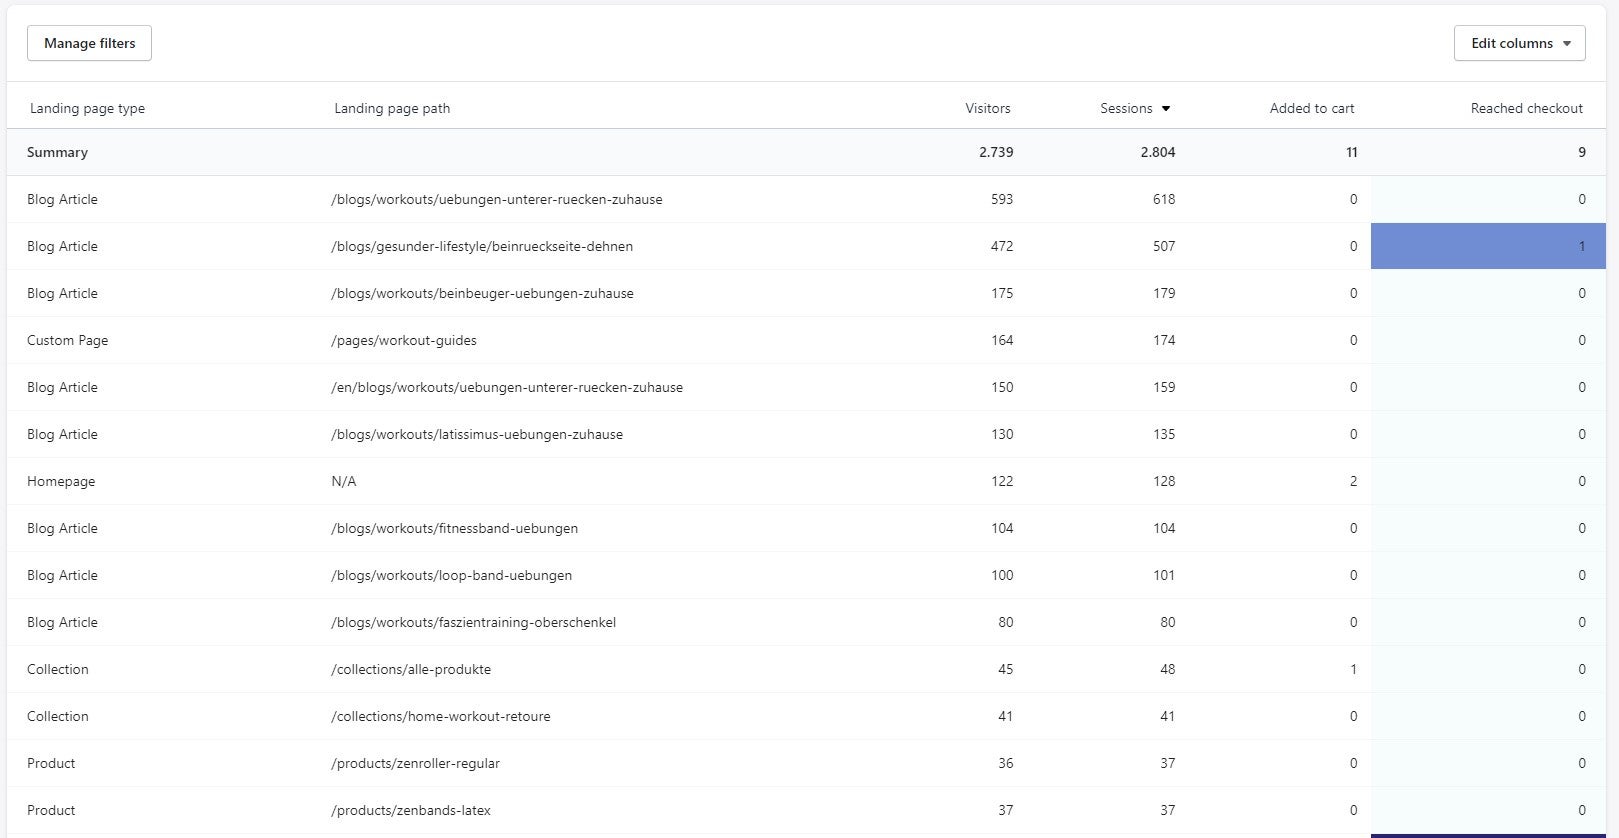Select the /collections/home-workout-retoure path
The height and width of the screenshot is (838, 1619).
tap(440, 716)
